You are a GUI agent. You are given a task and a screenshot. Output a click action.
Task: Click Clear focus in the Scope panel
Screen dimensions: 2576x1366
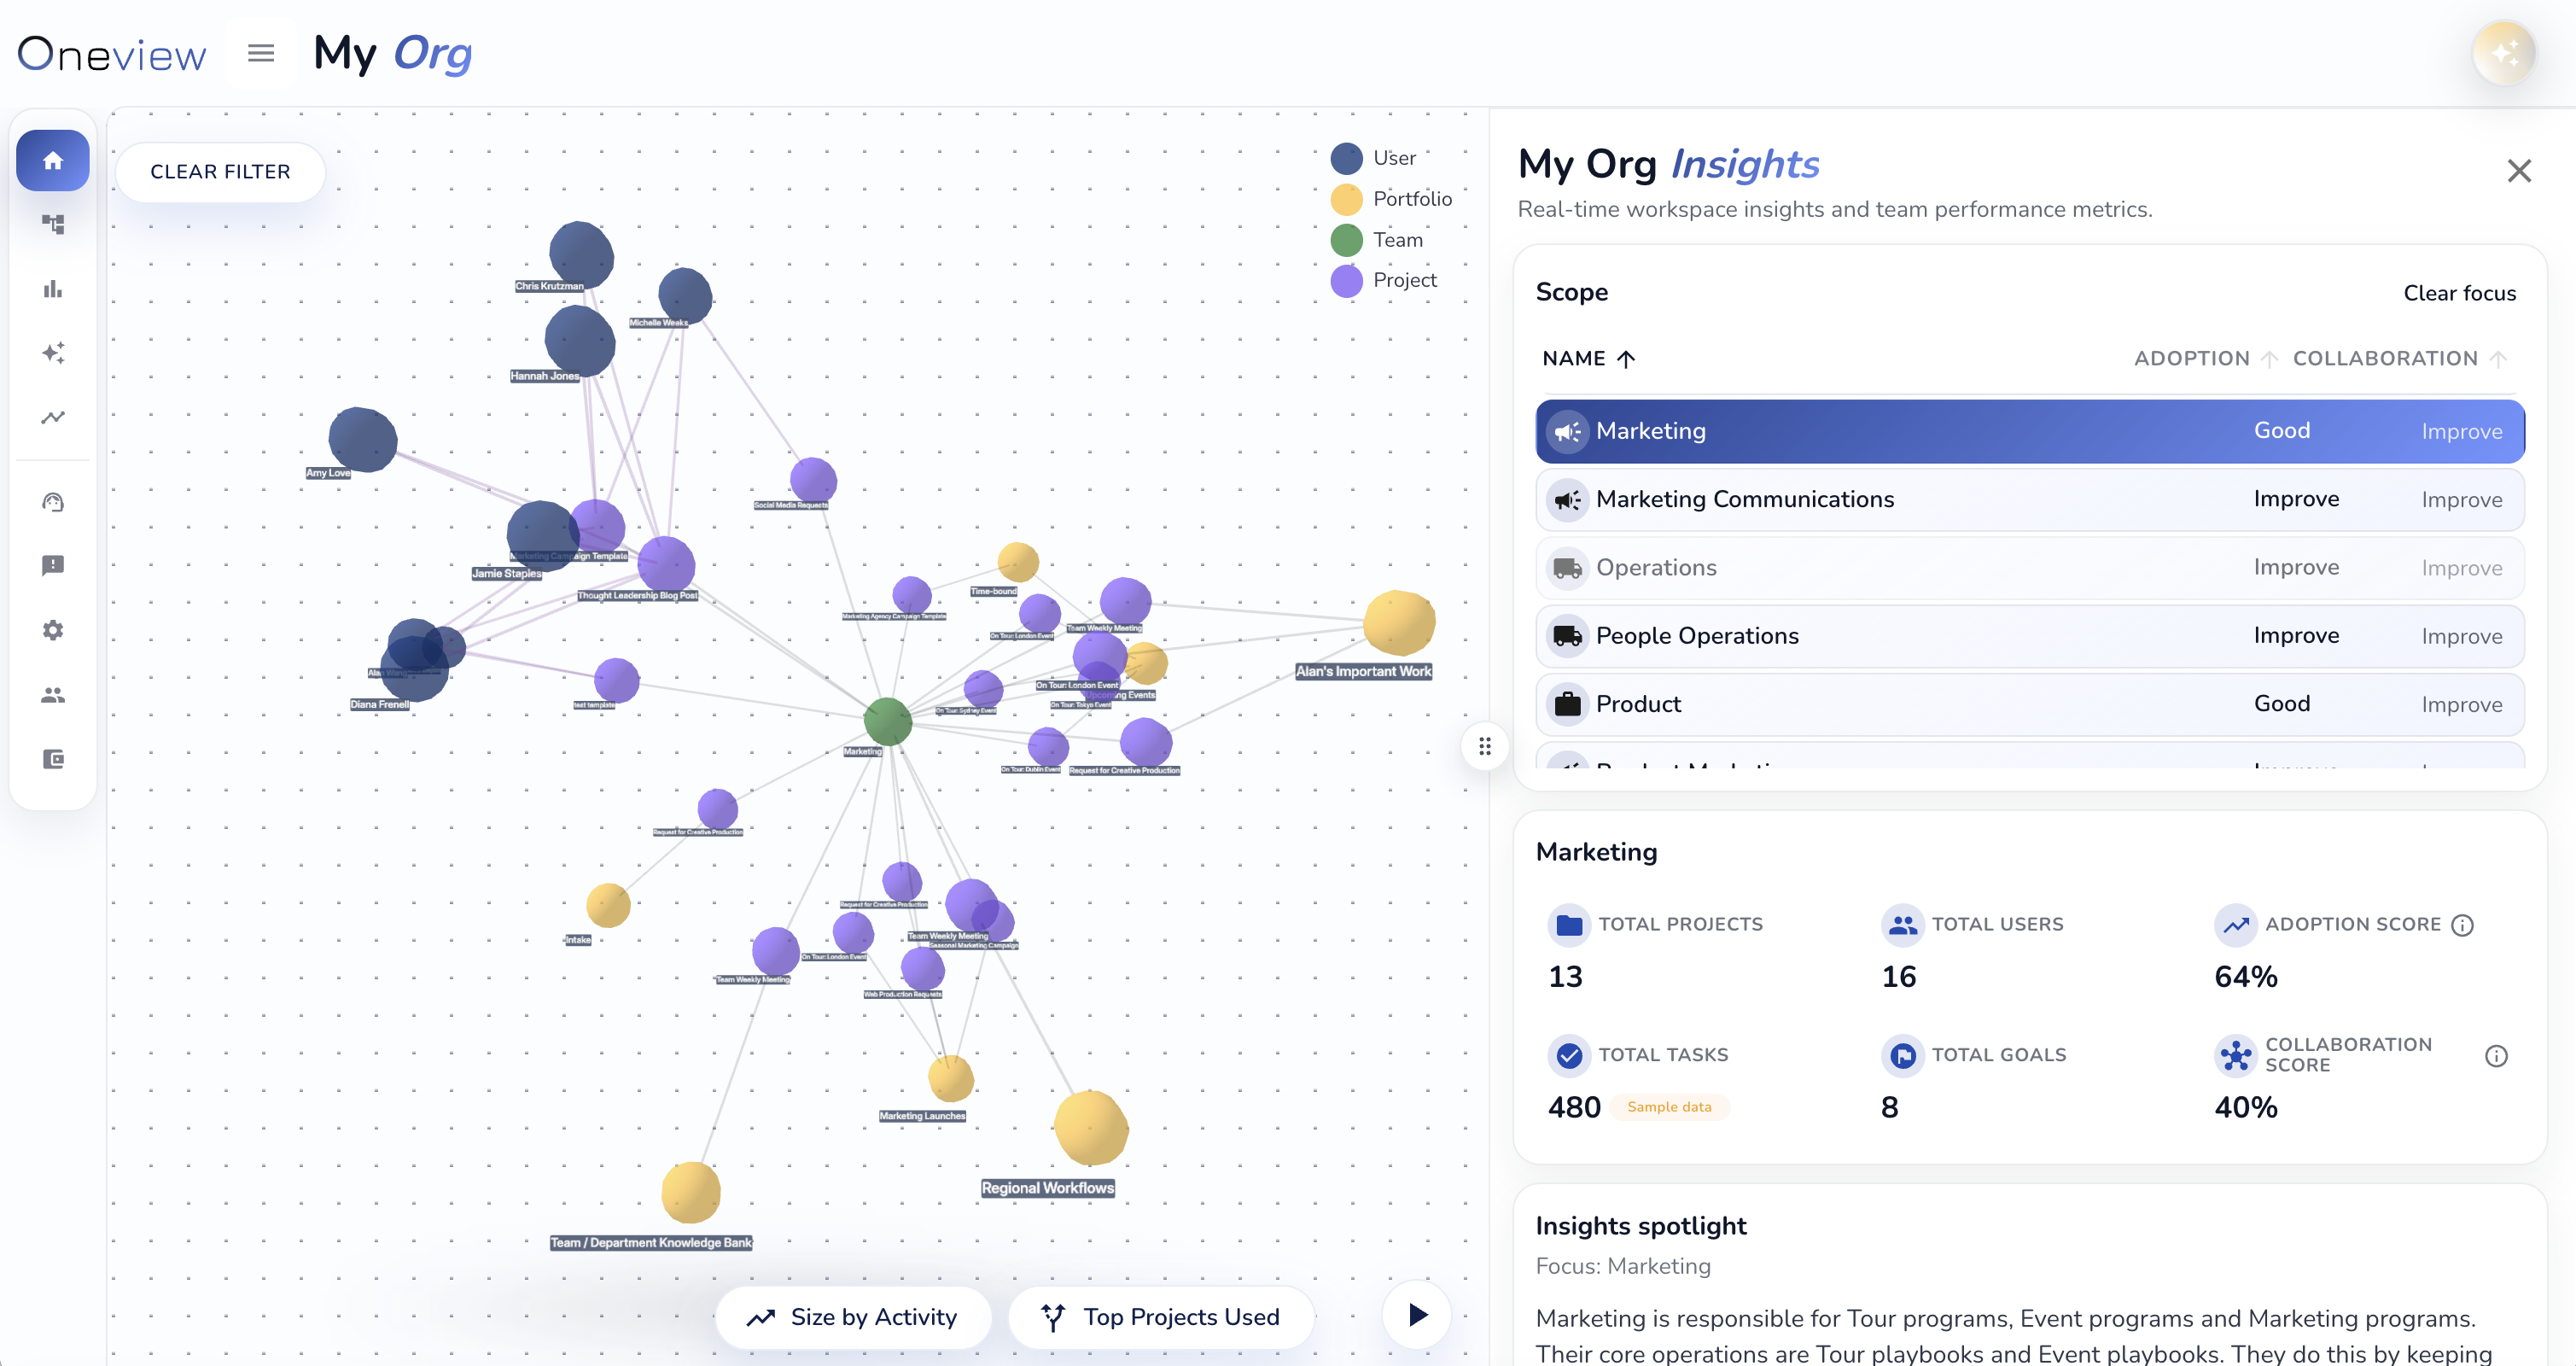click(2459, 292)
